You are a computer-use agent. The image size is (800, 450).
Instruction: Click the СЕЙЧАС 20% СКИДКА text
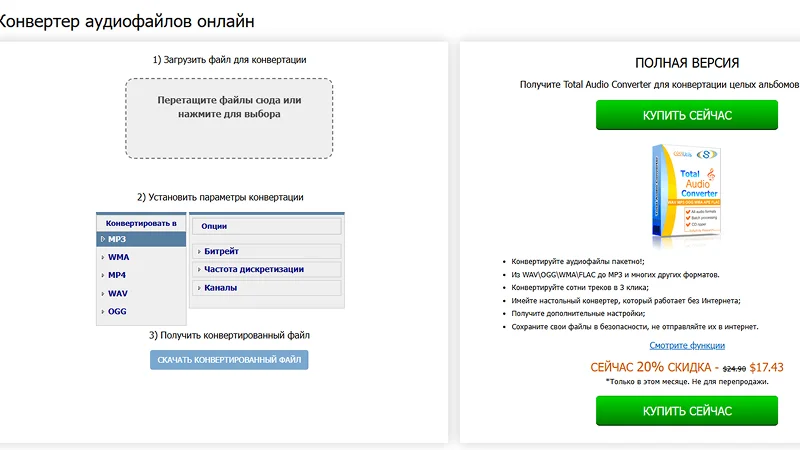pos(651,367)
